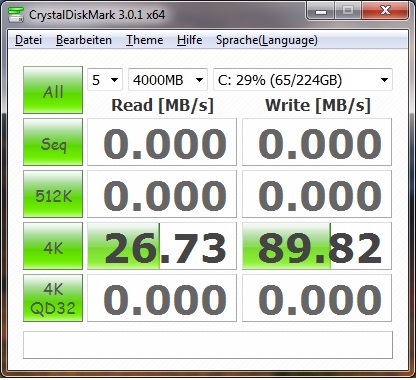Run all benchmarks with the All button
The width and height of the screenshot is (420, 380).
pos(53,90)
